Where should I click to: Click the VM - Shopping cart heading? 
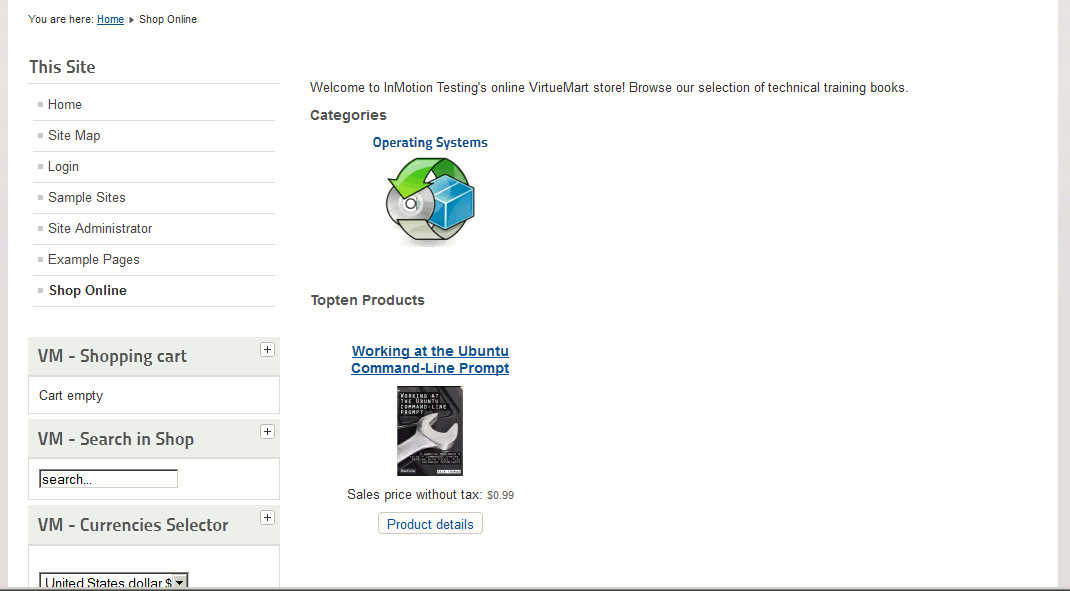click(112, 356)
